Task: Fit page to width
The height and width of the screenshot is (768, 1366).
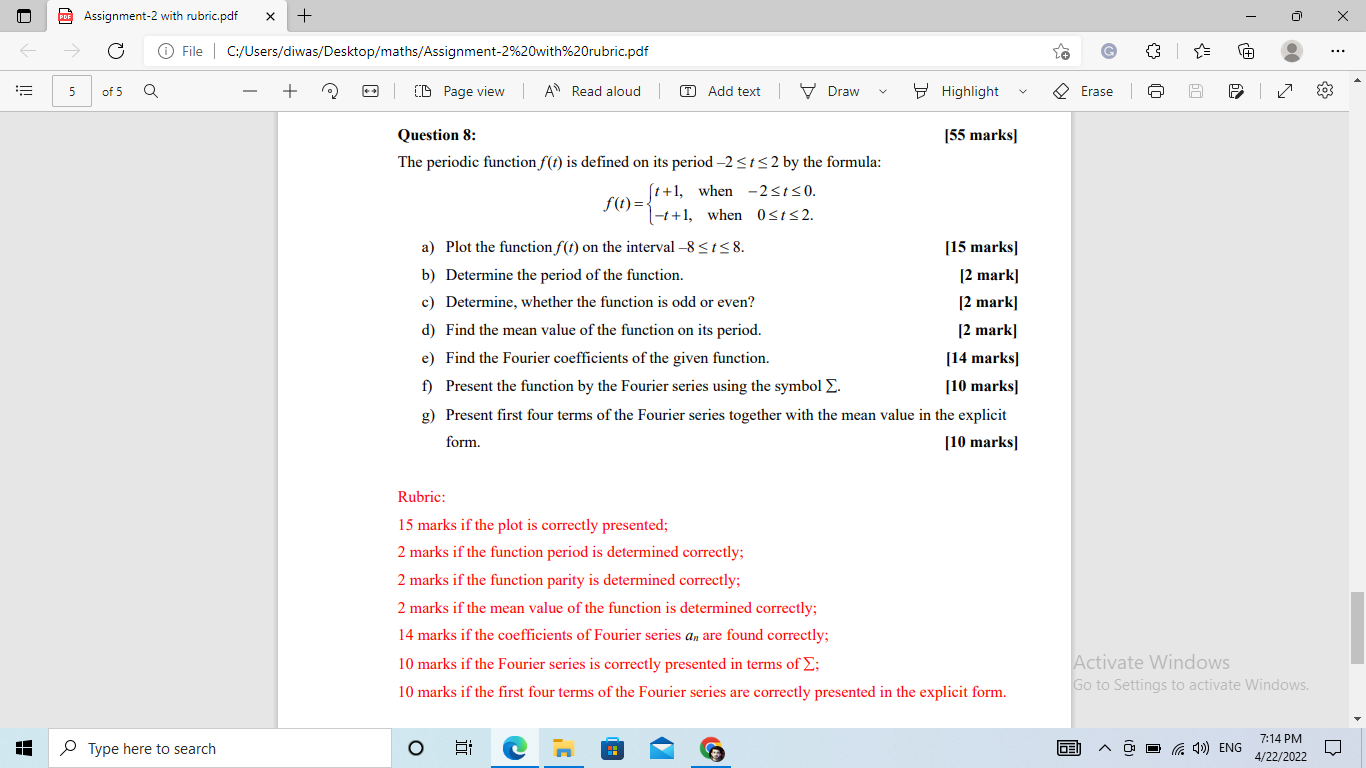Action: (370, 91)
